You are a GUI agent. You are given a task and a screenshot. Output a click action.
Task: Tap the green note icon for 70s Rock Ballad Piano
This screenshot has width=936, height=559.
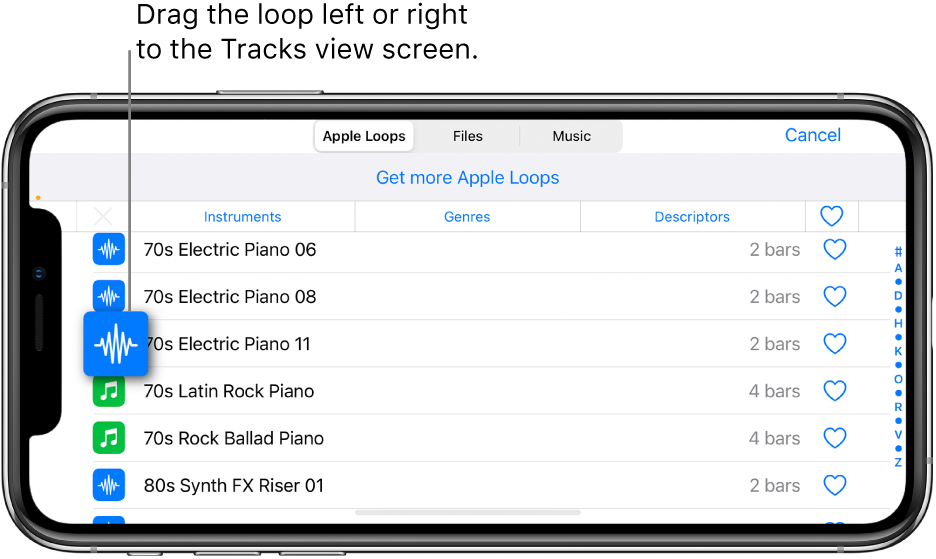click(109, 438)
